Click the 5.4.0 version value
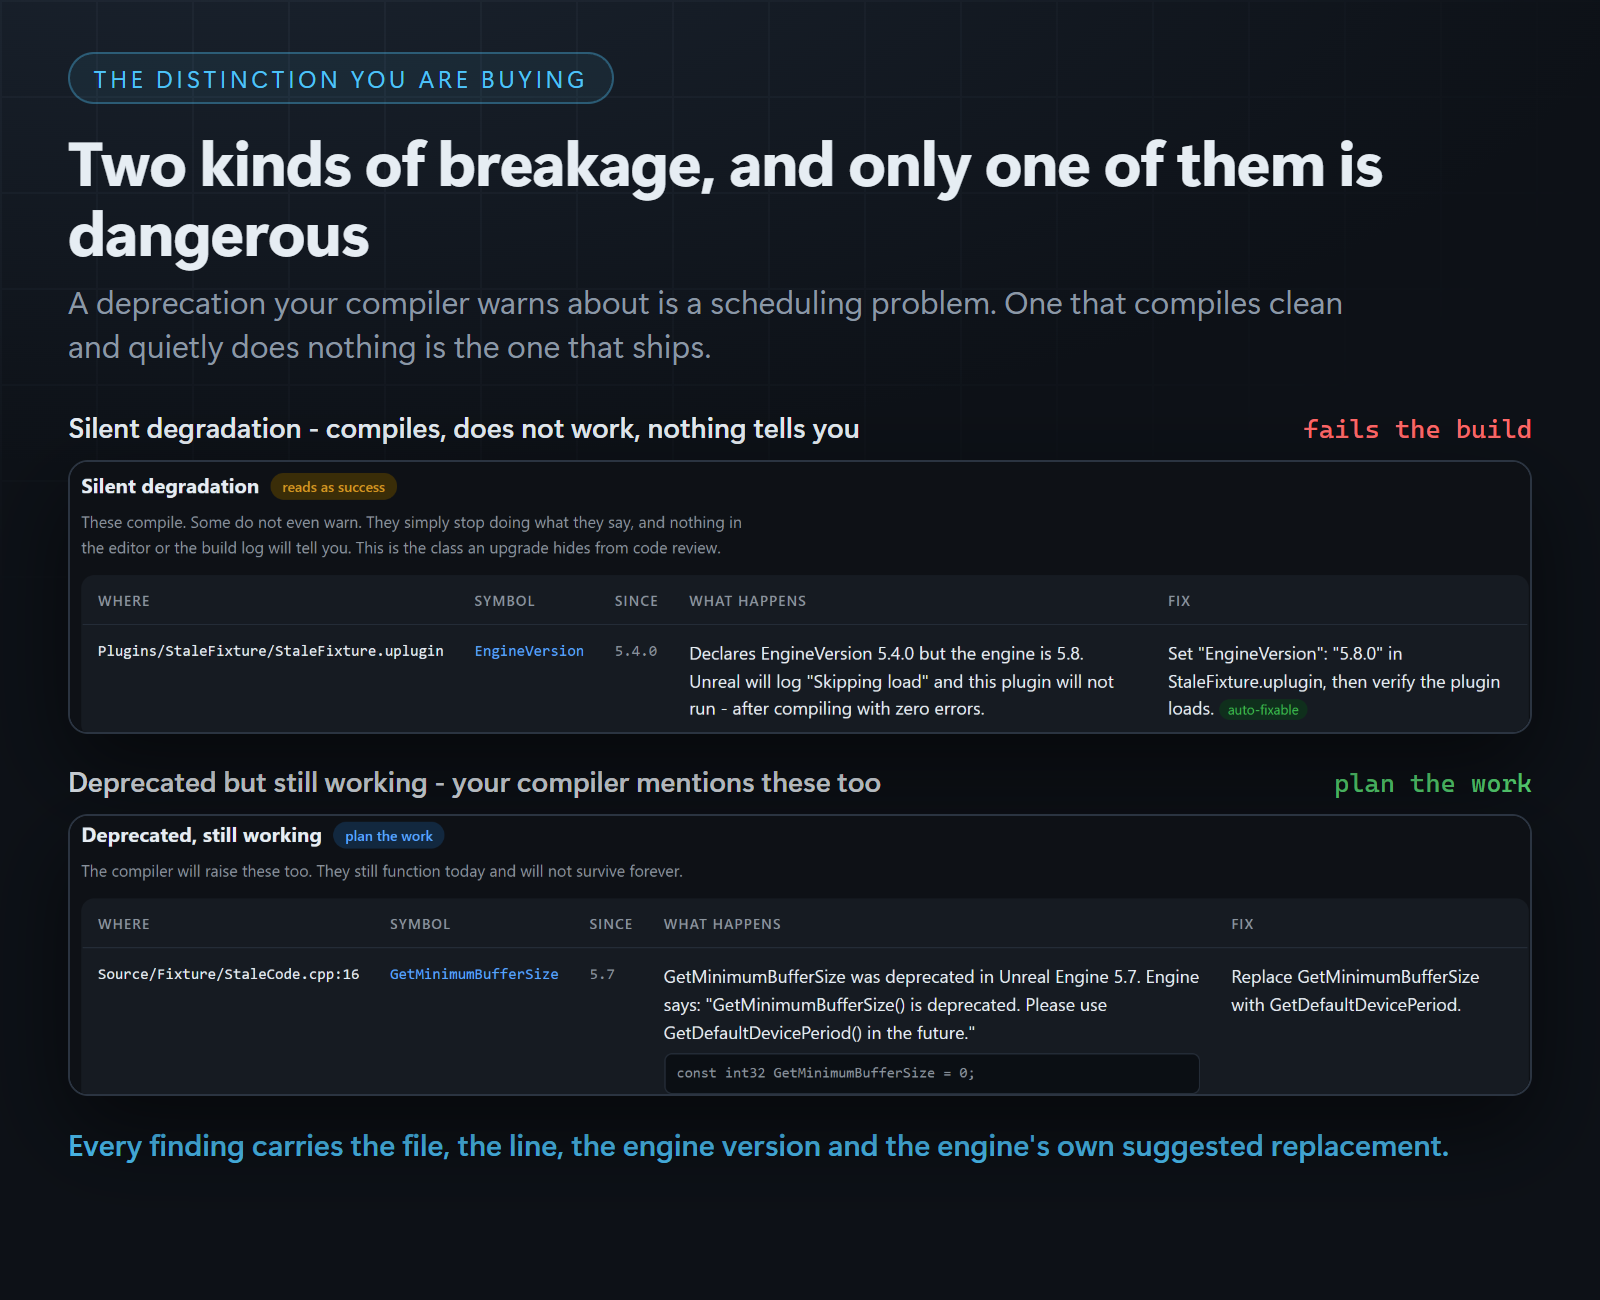The height and width of the screenshot is (1300, 1600). coord(636,651)
